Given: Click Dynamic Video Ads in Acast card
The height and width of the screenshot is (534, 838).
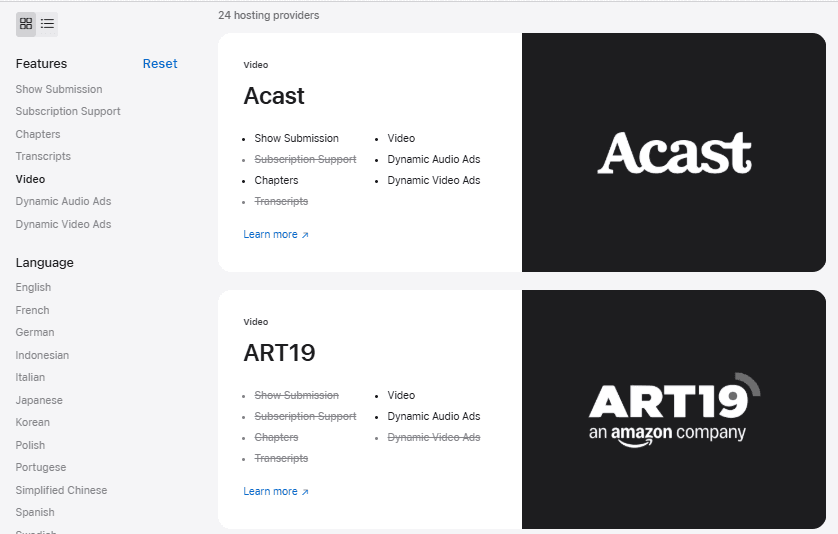Looking at the screenshot, I should [x=434, y=180].
